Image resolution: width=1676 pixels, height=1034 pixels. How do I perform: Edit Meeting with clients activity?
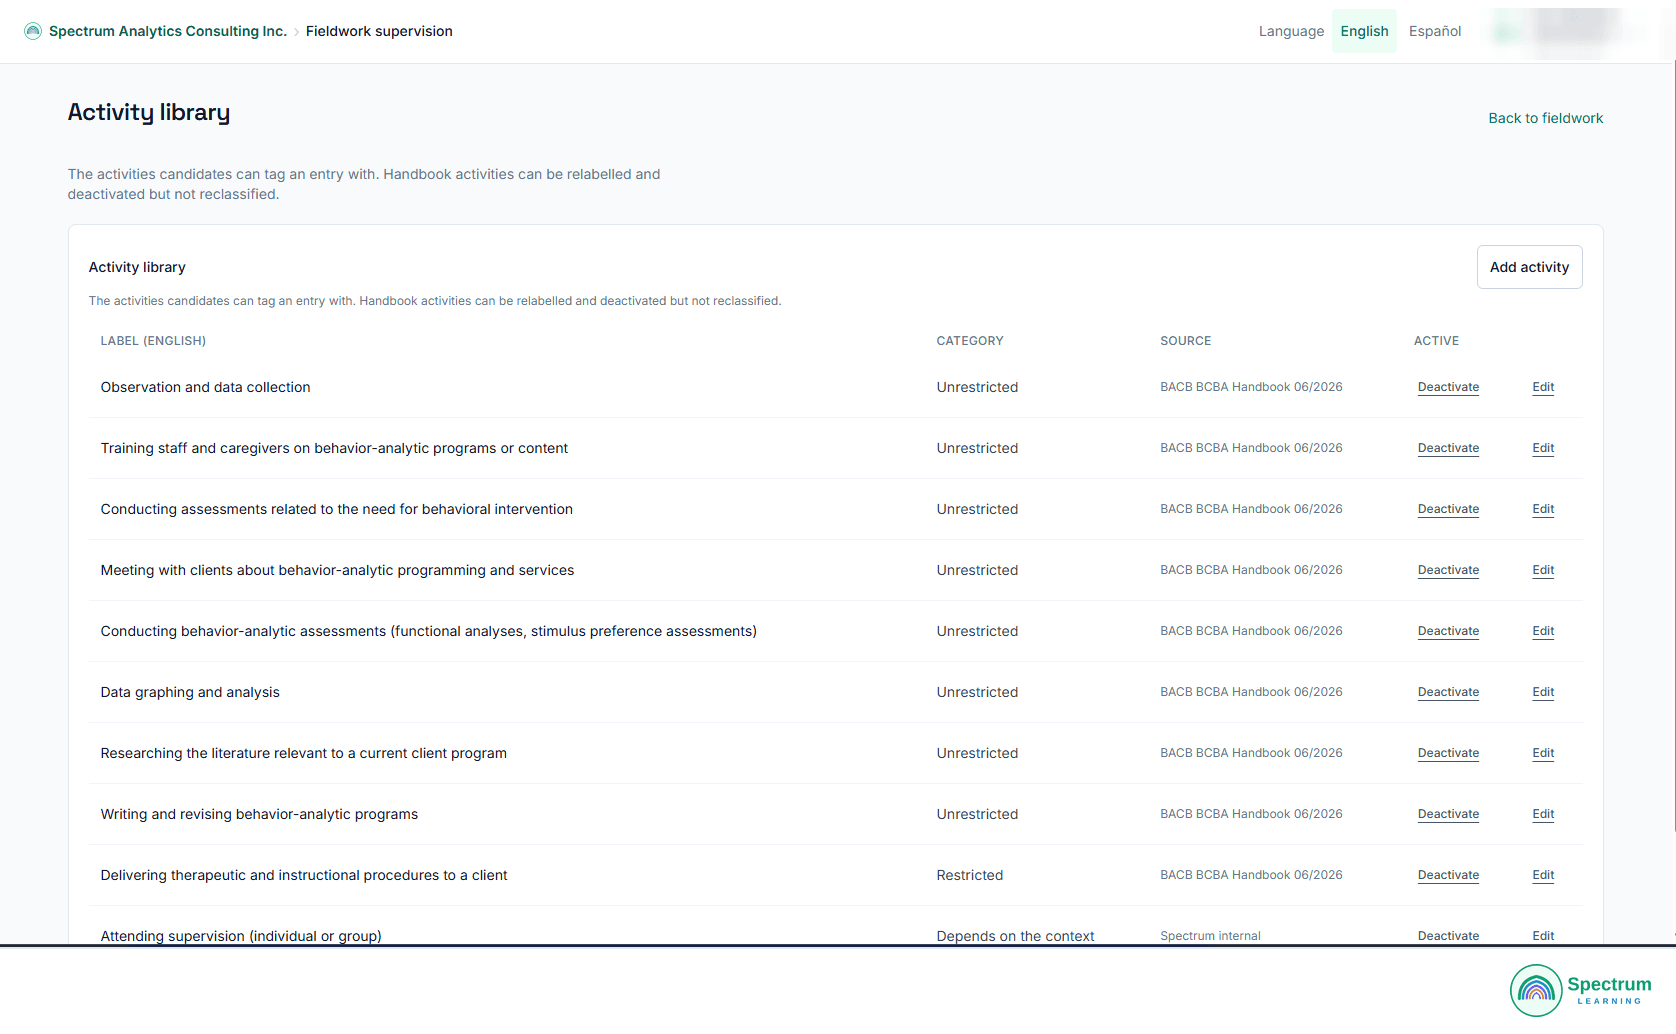click(1543, 570)
